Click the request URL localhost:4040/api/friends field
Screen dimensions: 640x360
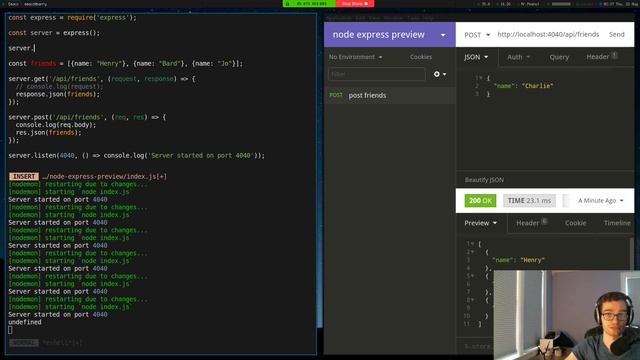pos(548,35)
